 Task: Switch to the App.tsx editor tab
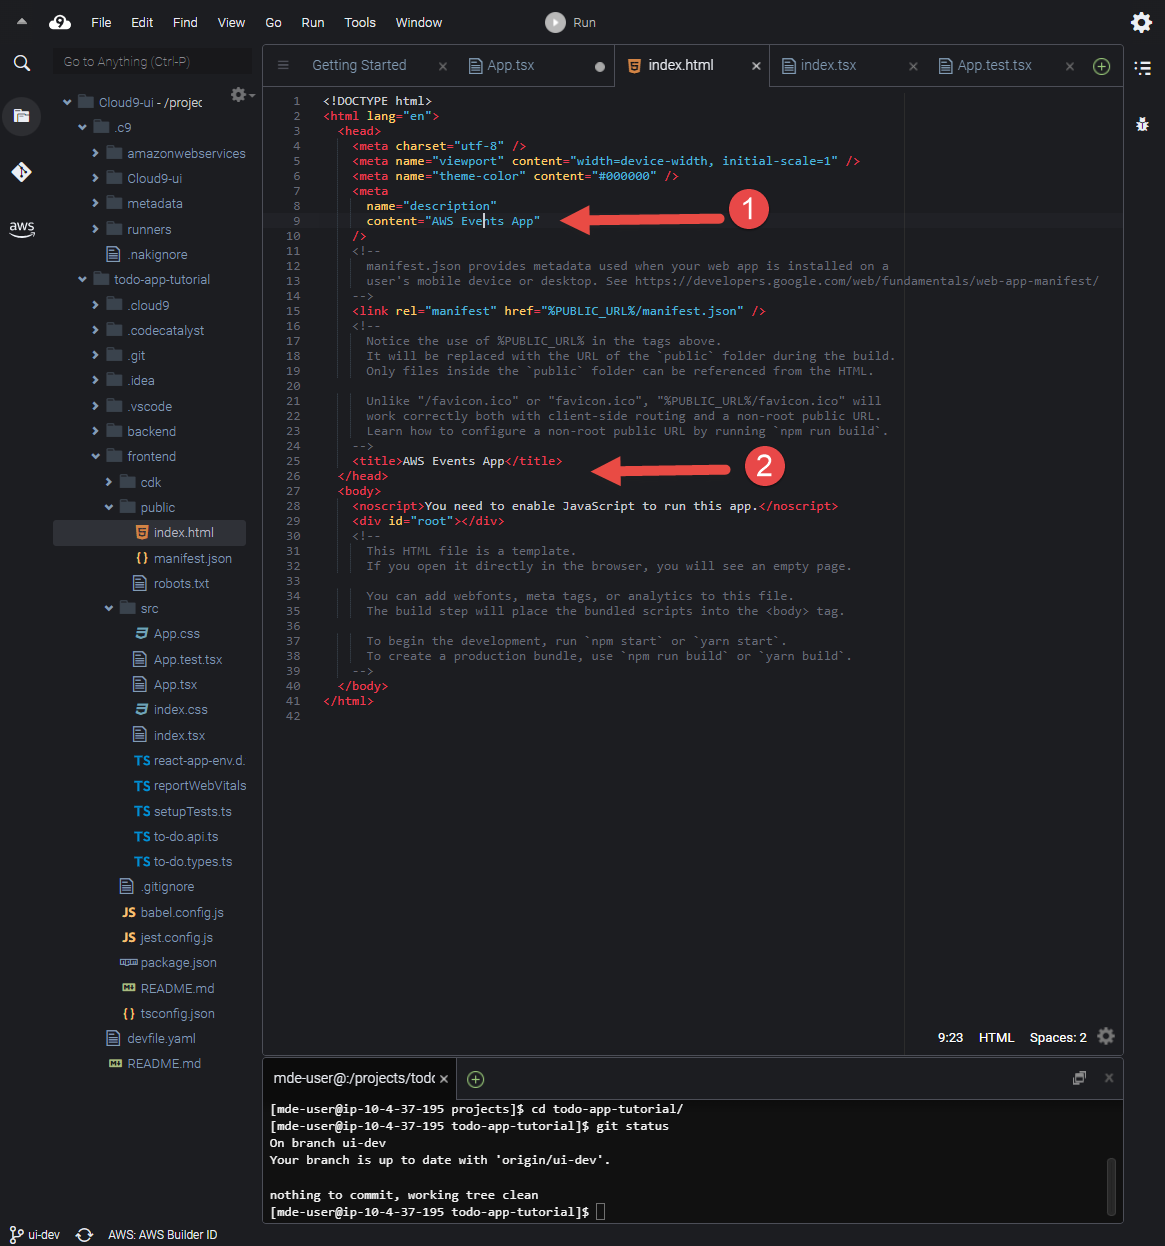[511, 65]
